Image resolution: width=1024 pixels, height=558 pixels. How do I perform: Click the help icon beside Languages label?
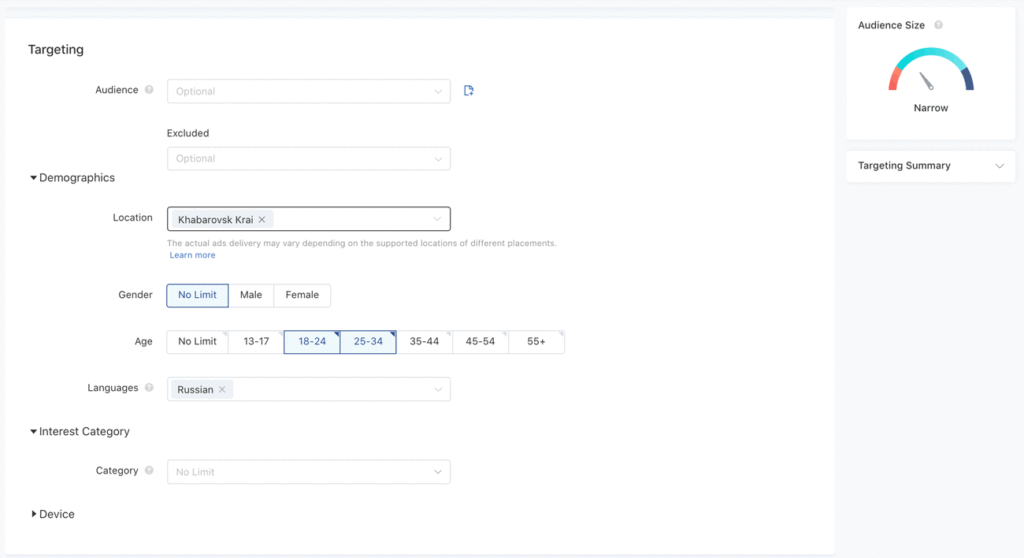click(149, 388)
